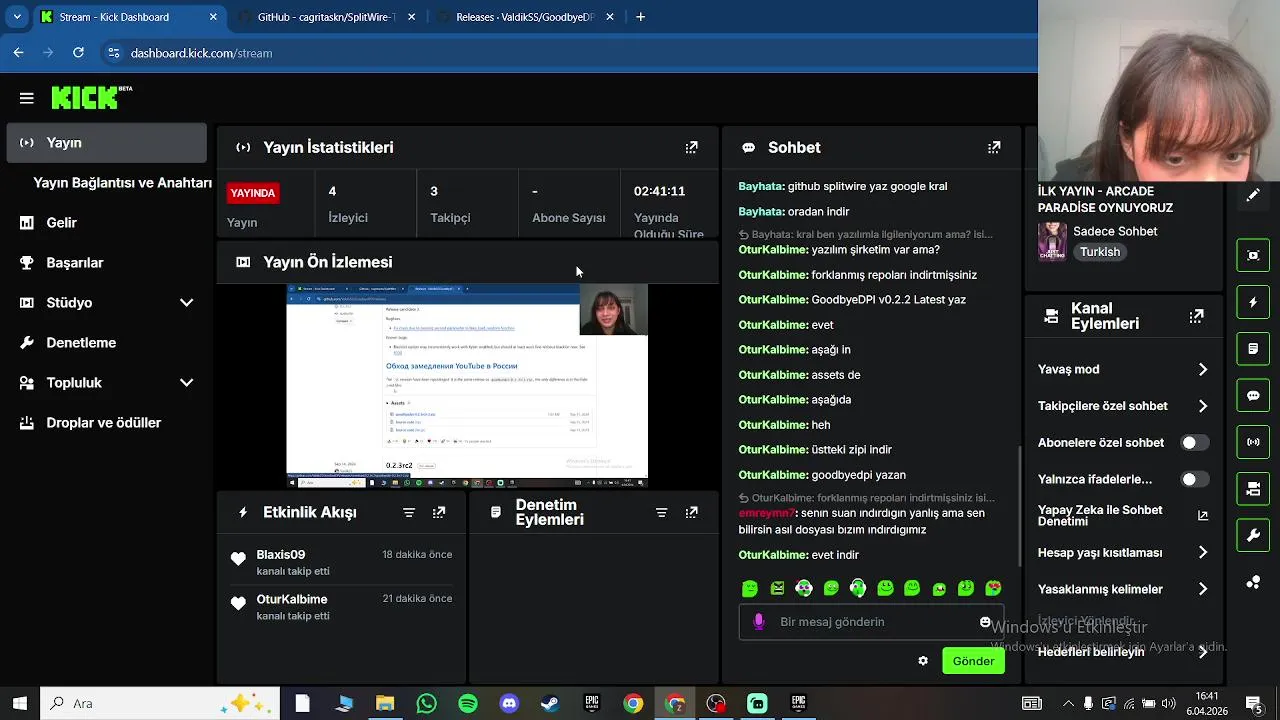
Task: Open a new browser tab
Action: coord(640,17)
